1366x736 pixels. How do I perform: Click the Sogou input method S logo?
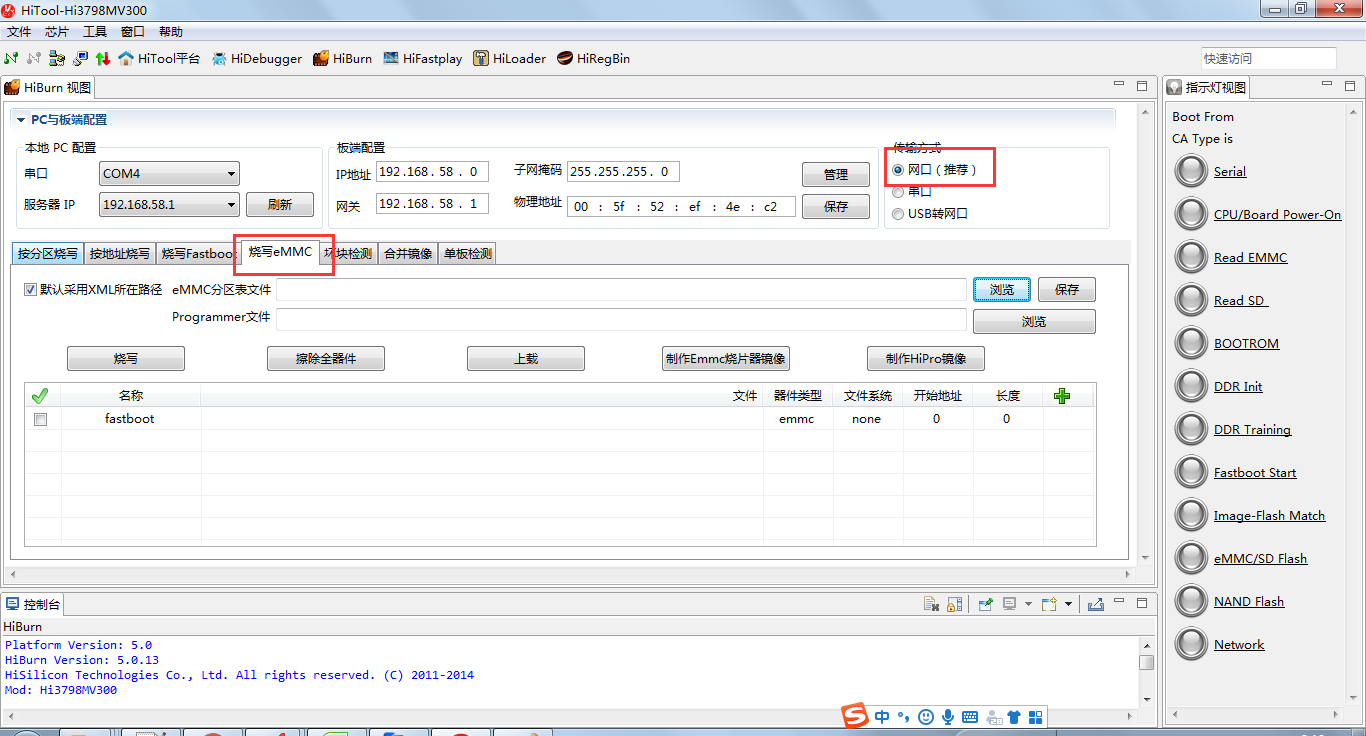854,716
